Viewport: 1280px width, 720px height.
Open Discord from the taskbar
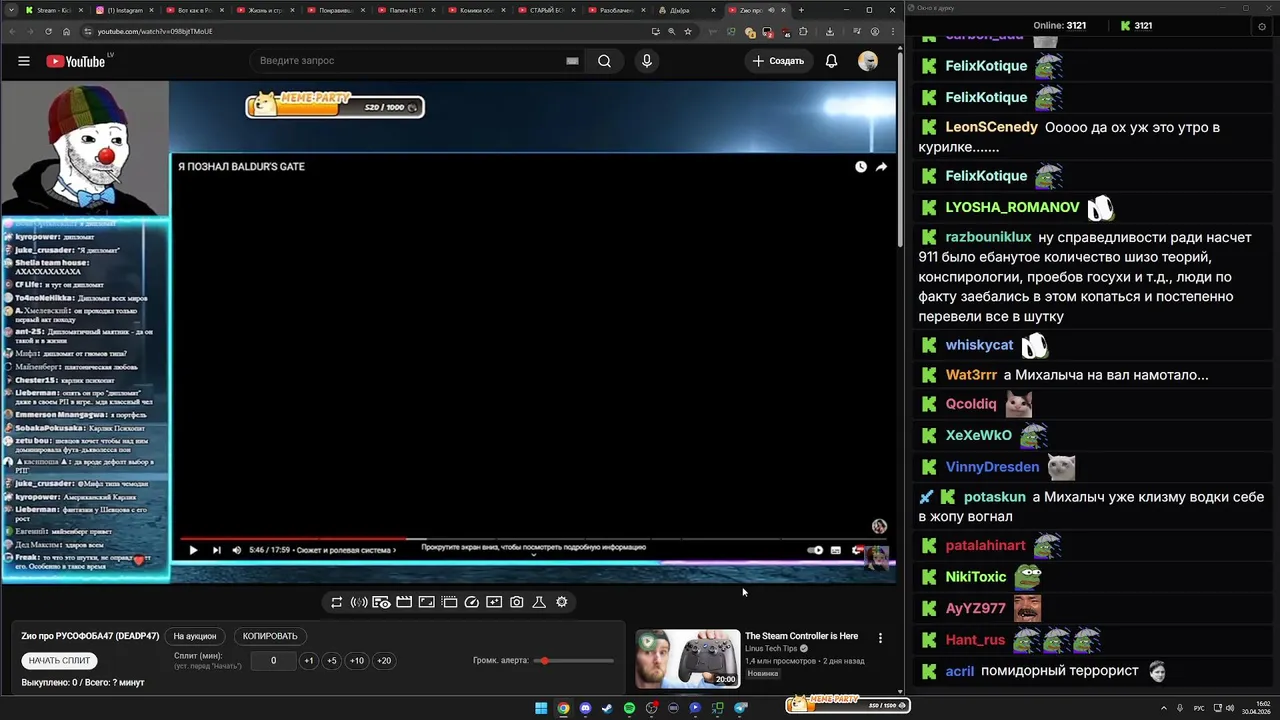585,708
